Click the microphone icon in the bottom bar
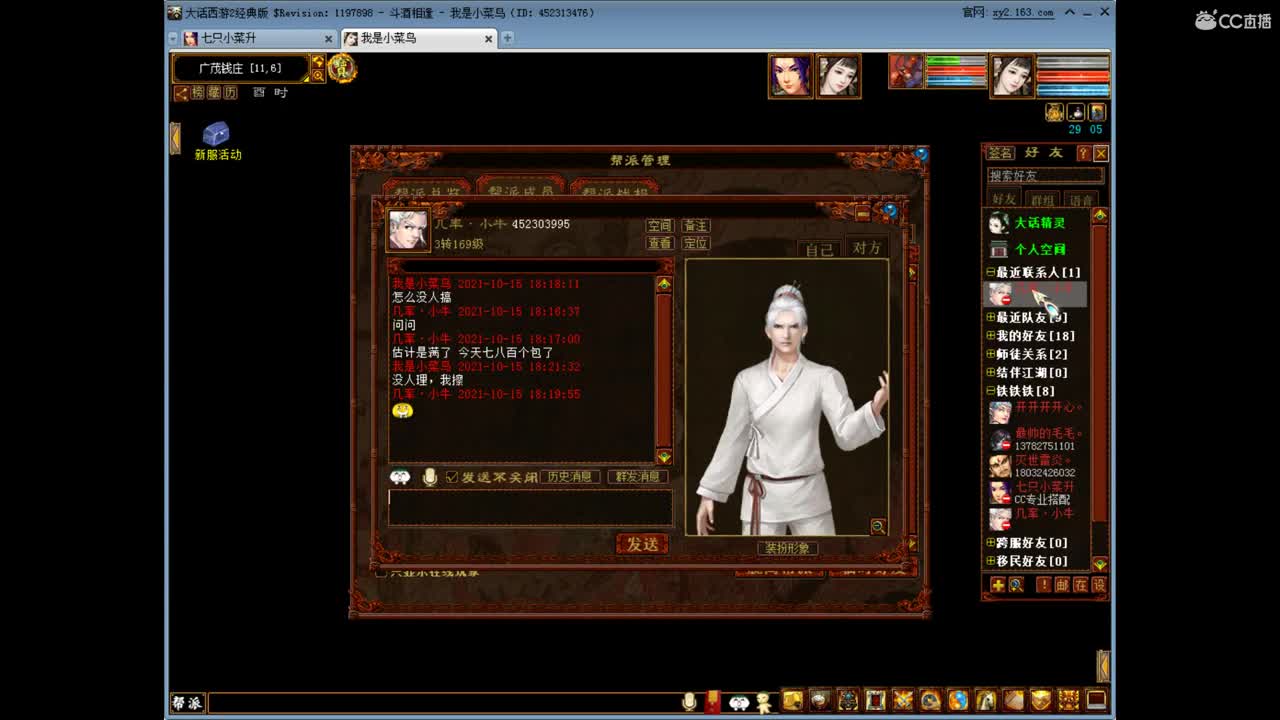Viewport: 1280px width, 720px height. [689, 702]
